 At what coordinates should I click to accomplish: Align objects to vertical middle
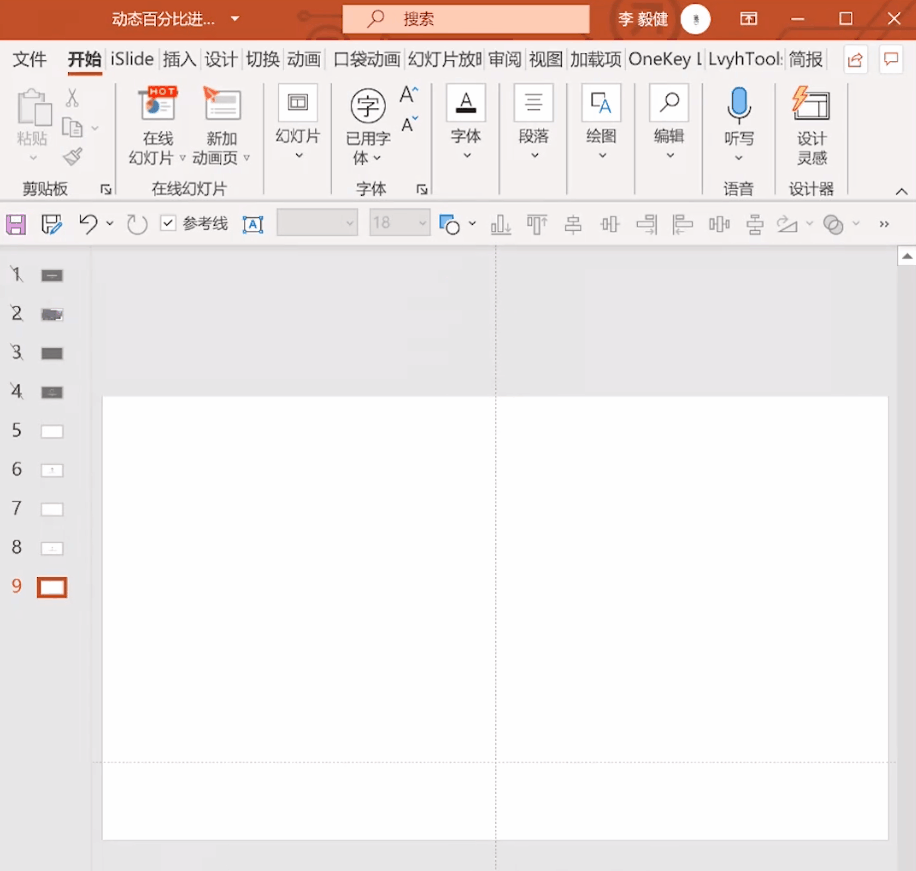click(610, 224)
